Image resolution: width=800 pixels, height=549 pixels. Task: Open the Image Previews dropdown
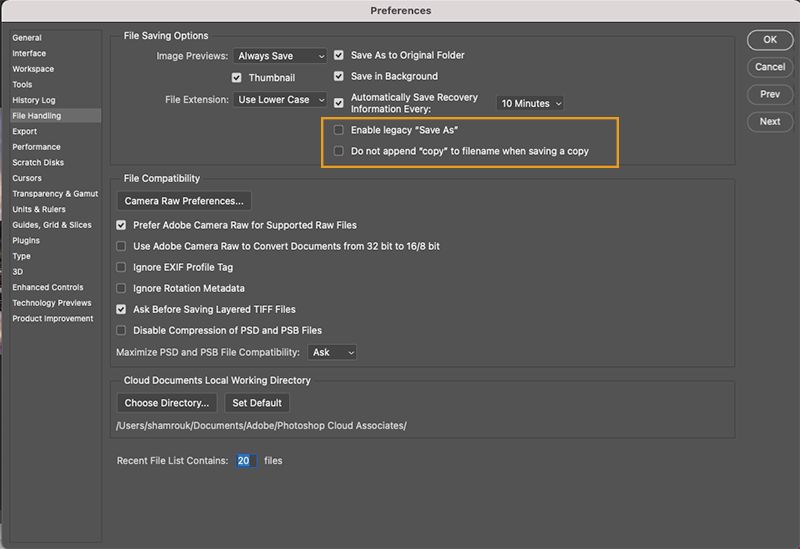280,56
